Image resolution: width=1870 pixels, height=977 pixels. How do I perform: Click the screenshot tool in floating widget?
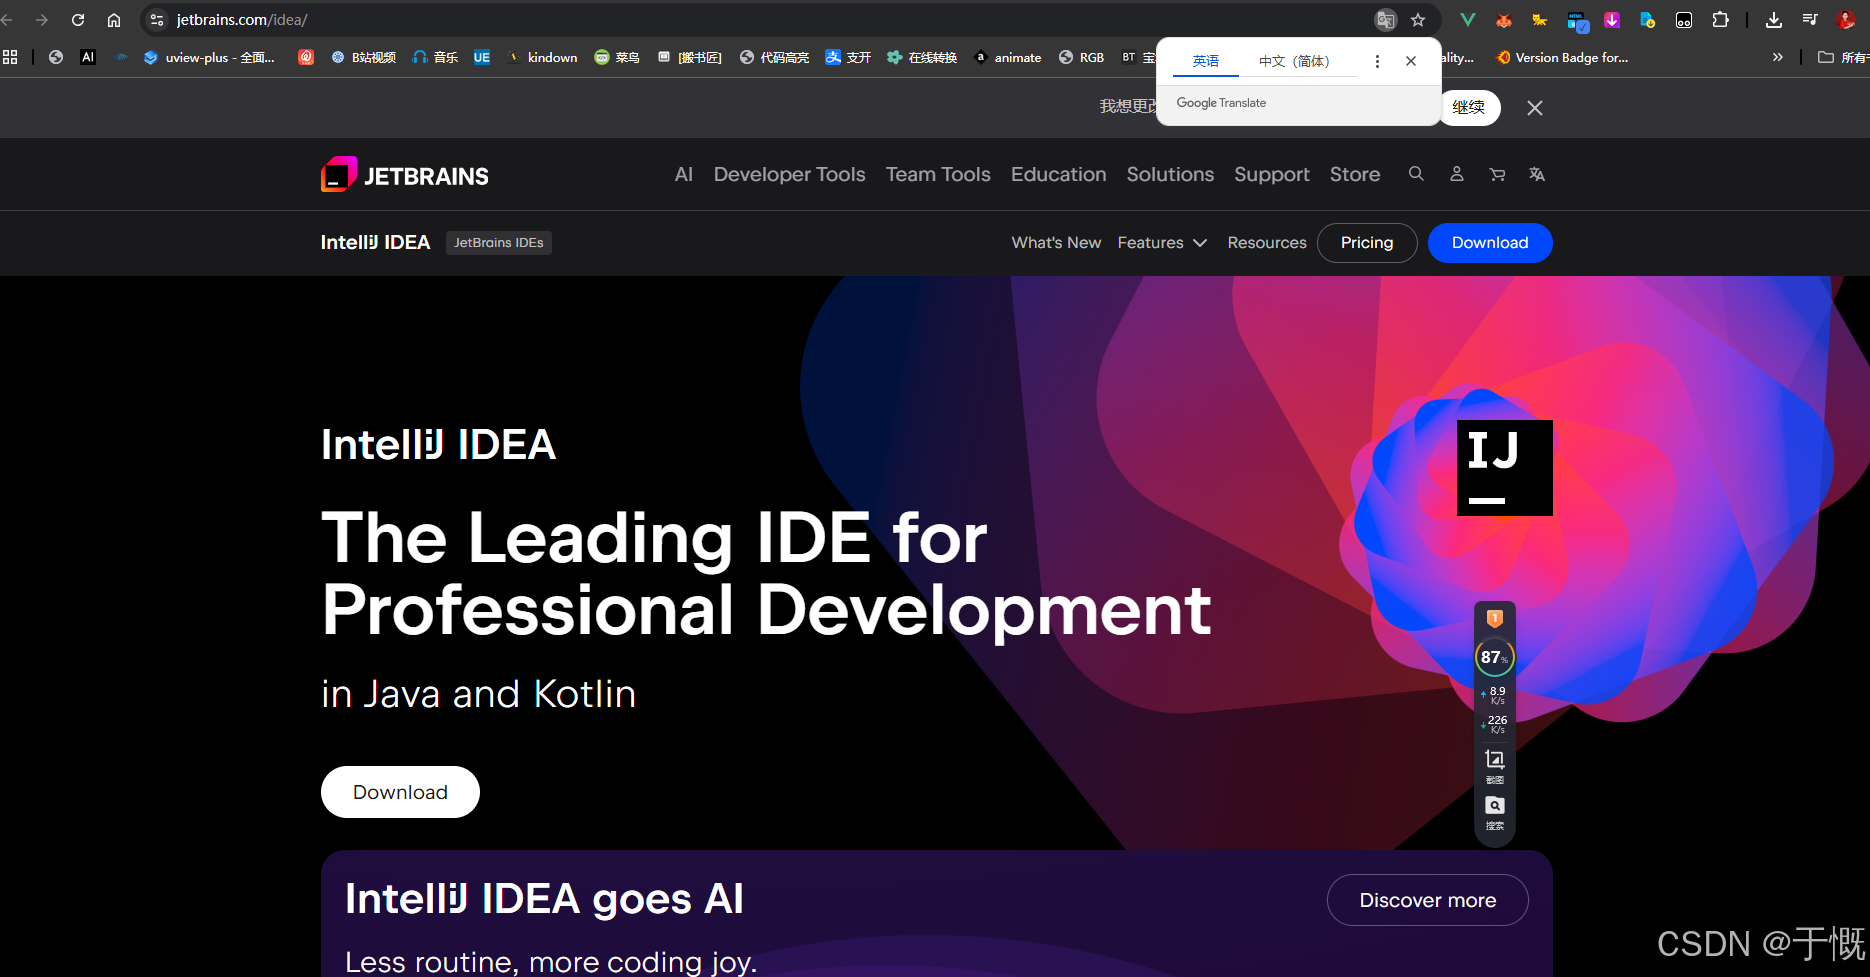point(1495,765)
